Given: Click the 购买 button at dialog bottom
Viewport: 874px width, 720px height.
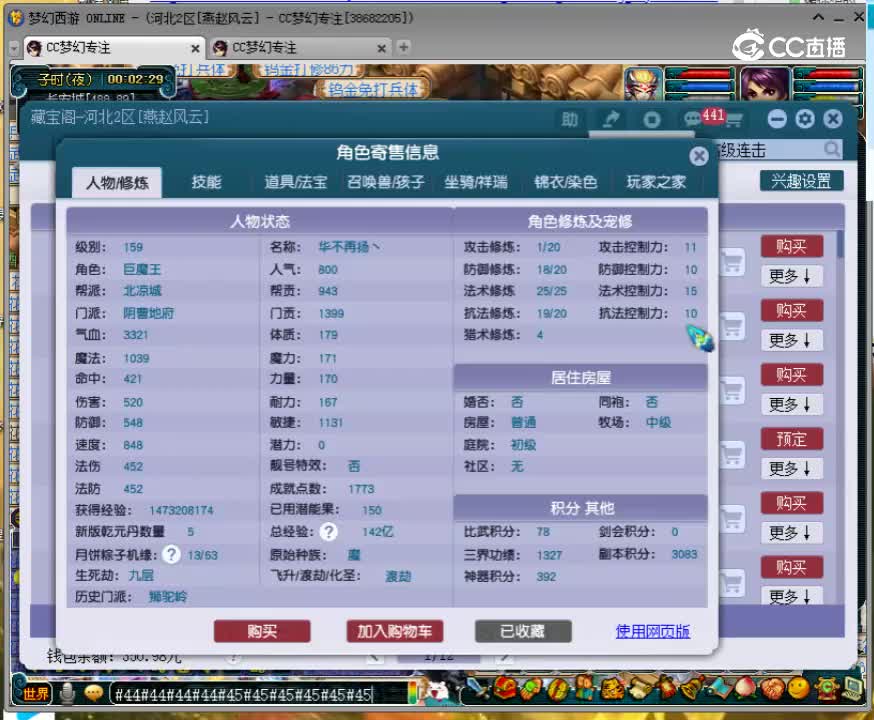Looking at the screenshot, I should click(262, 631).
